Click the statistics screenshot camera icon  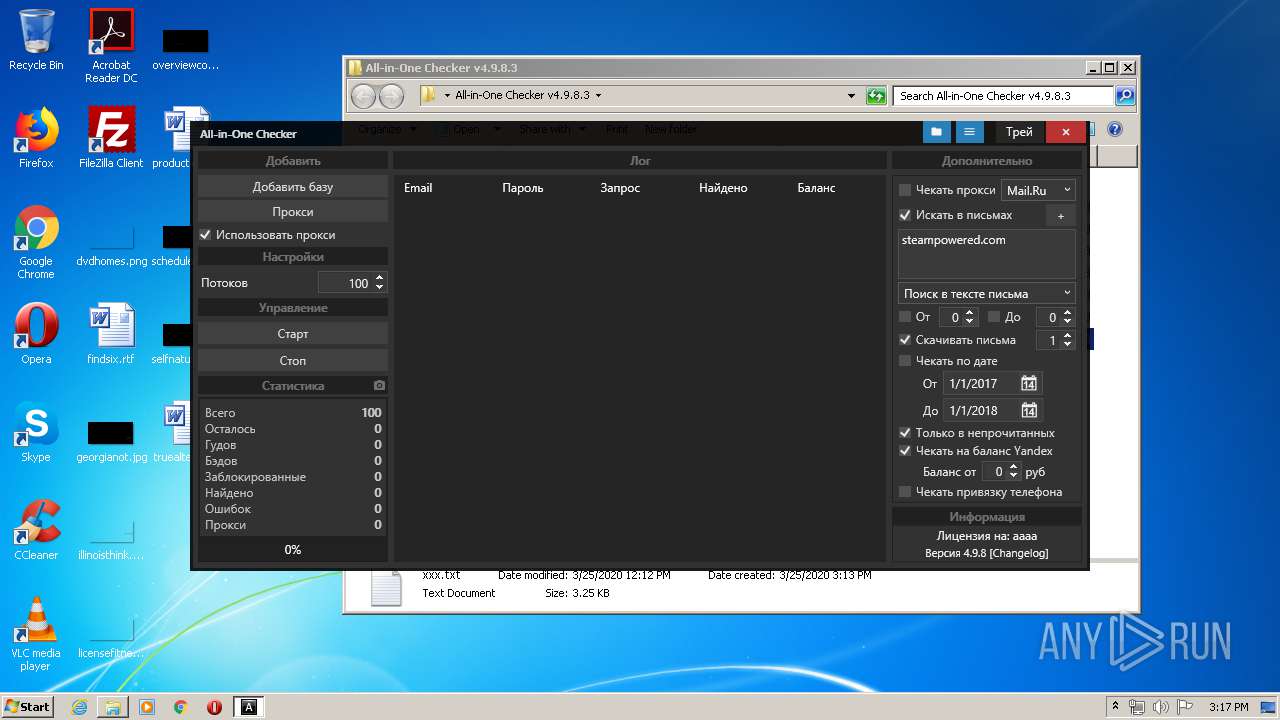[x=379, y=385]
